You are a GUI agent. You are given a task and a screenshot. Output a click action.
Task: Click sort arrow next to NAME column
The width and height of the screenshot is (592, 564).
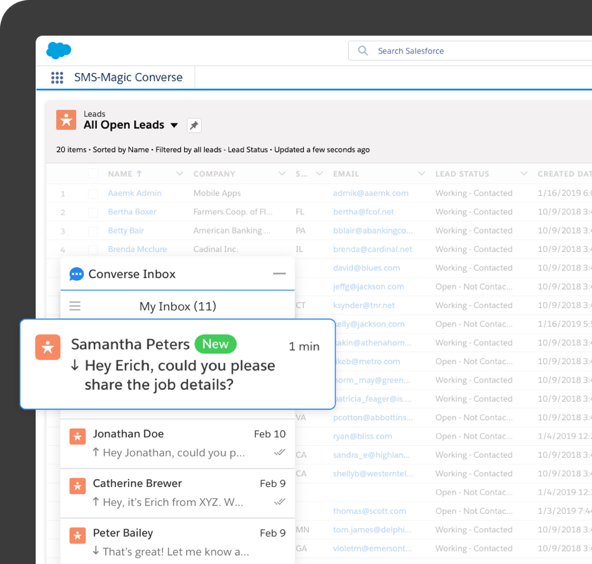(x=139, y=174)
